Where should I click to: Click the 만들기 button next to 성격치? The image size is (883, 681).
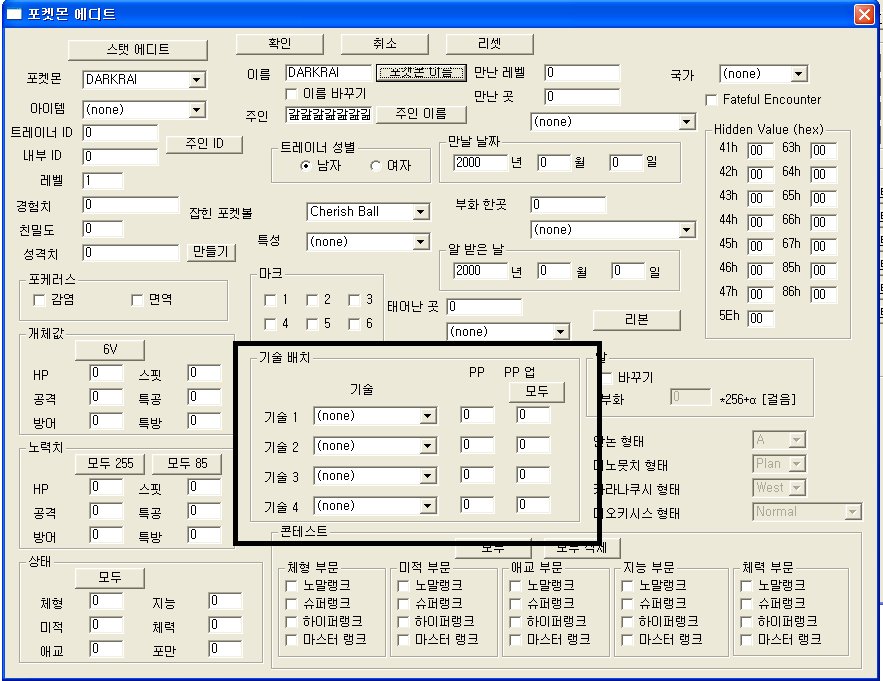click(x=210, y=252)
